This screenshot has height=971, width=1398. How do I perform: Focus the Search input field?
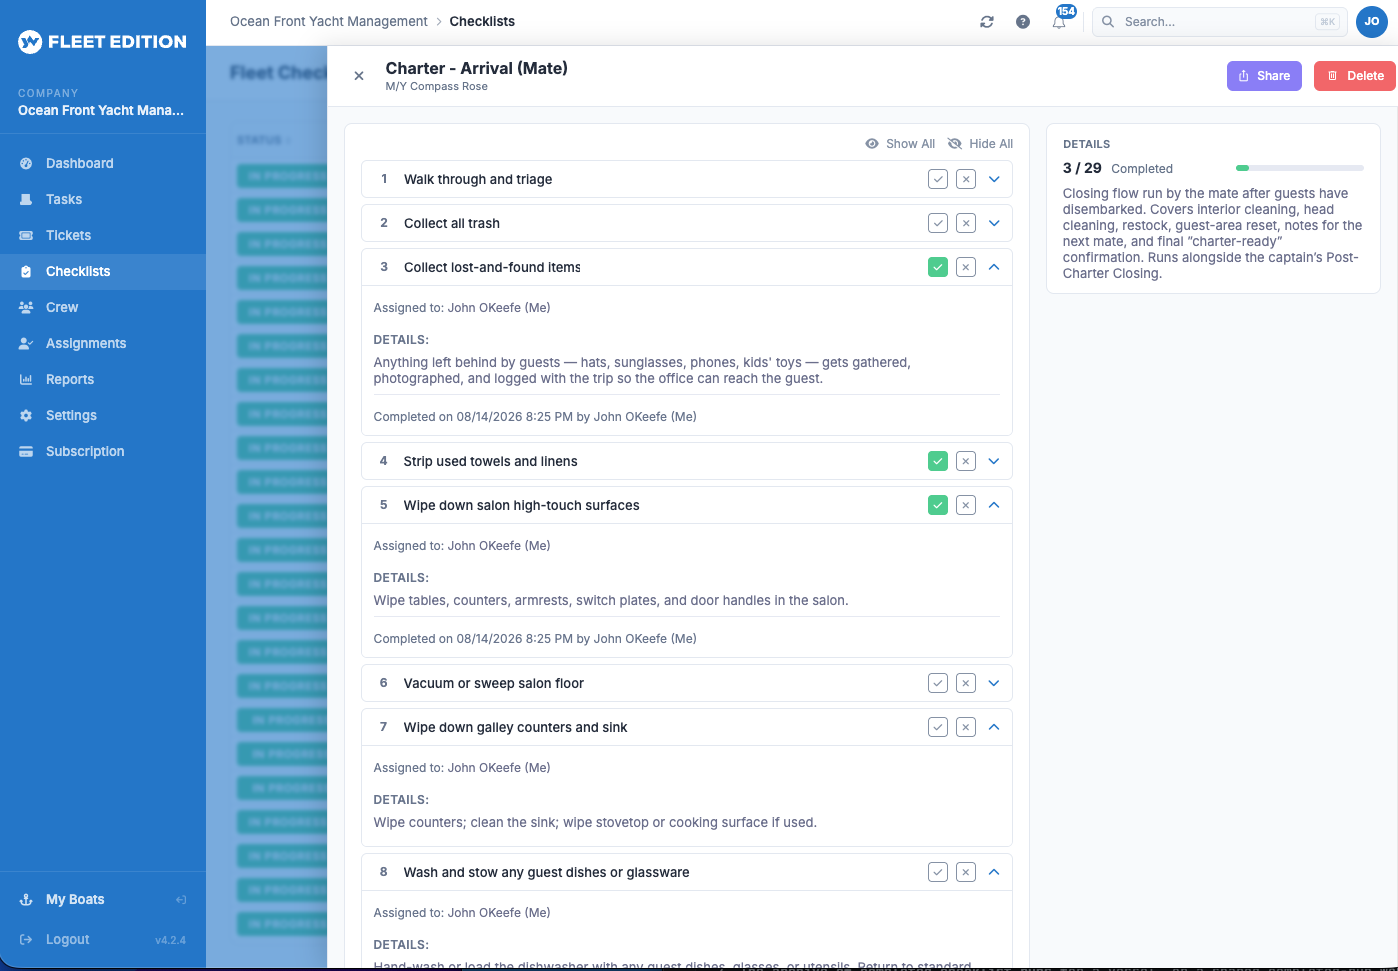point(1220,22)
